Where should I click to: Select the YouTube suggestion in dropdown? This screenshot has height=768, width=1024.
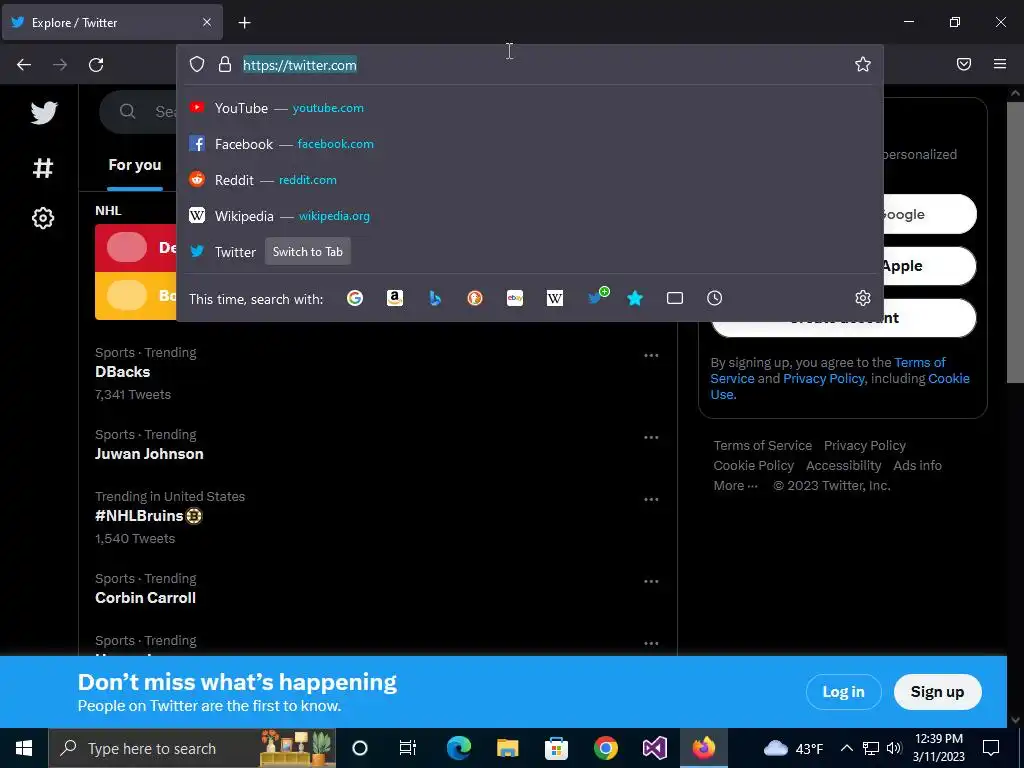[530, 108]
